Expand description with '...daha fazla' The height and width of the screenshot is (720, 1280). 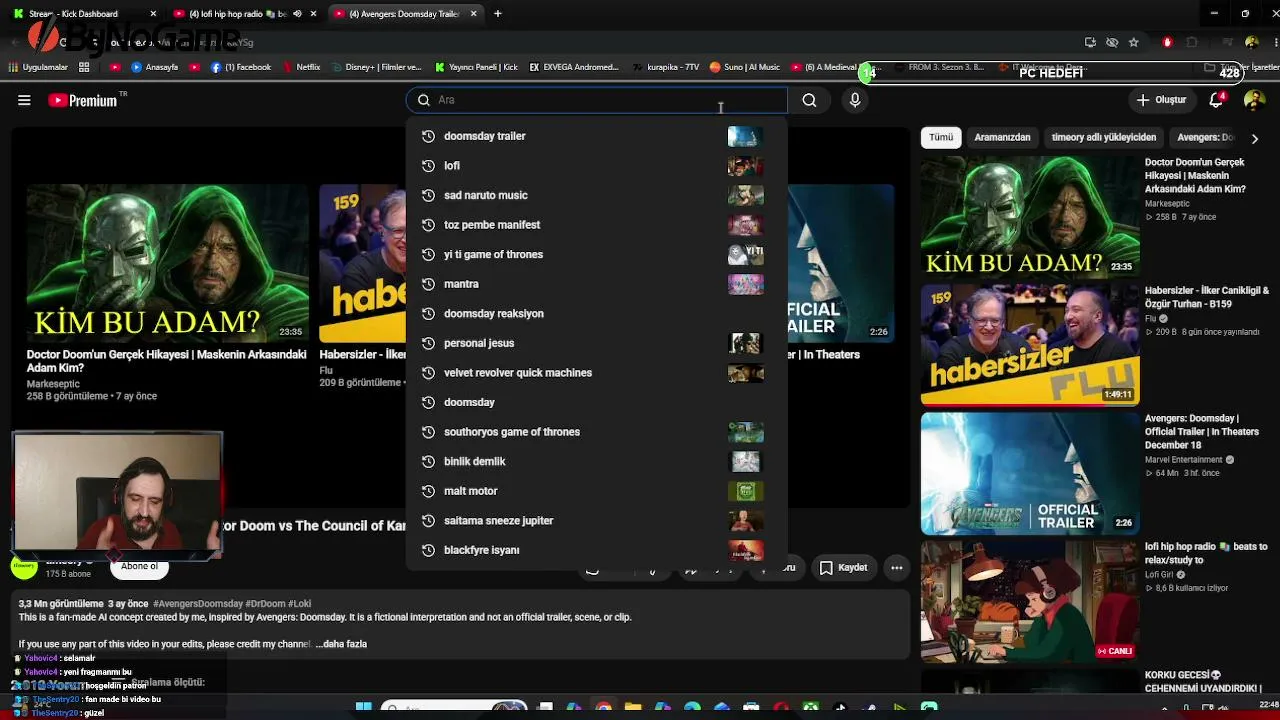pos(341,644)
